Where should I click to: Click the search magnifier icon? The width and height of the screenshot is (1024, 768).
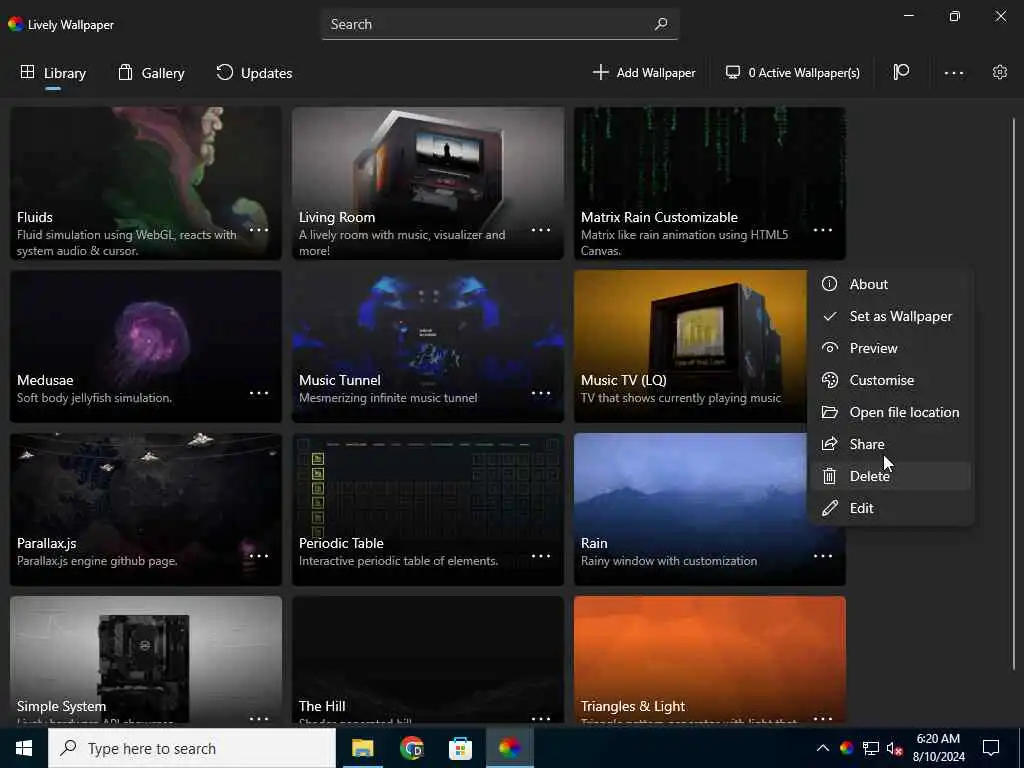pos(661,24)
